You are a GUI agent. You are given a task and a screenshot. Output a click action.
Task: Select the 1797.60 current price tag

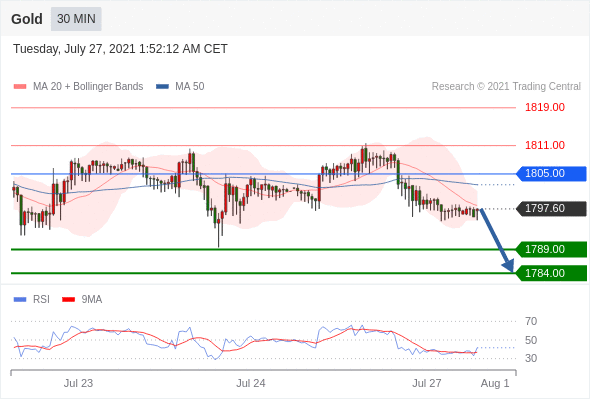coord(551,208)
